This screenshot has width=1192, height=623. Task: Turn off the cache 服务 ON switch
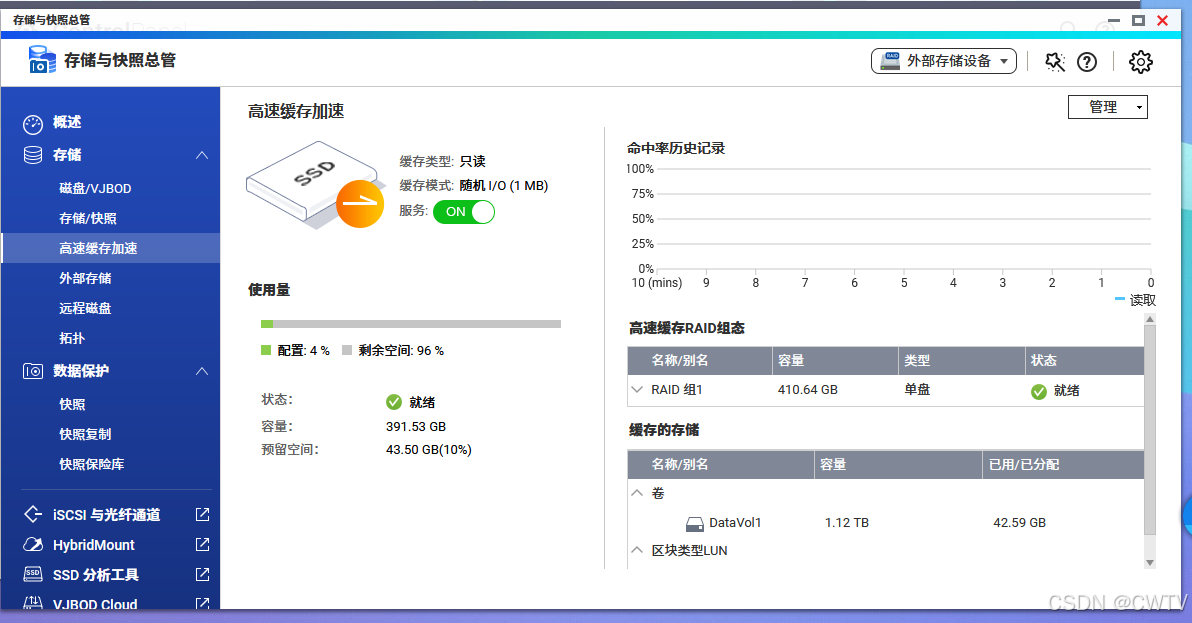pyautogui.click(x=464, y=212)
